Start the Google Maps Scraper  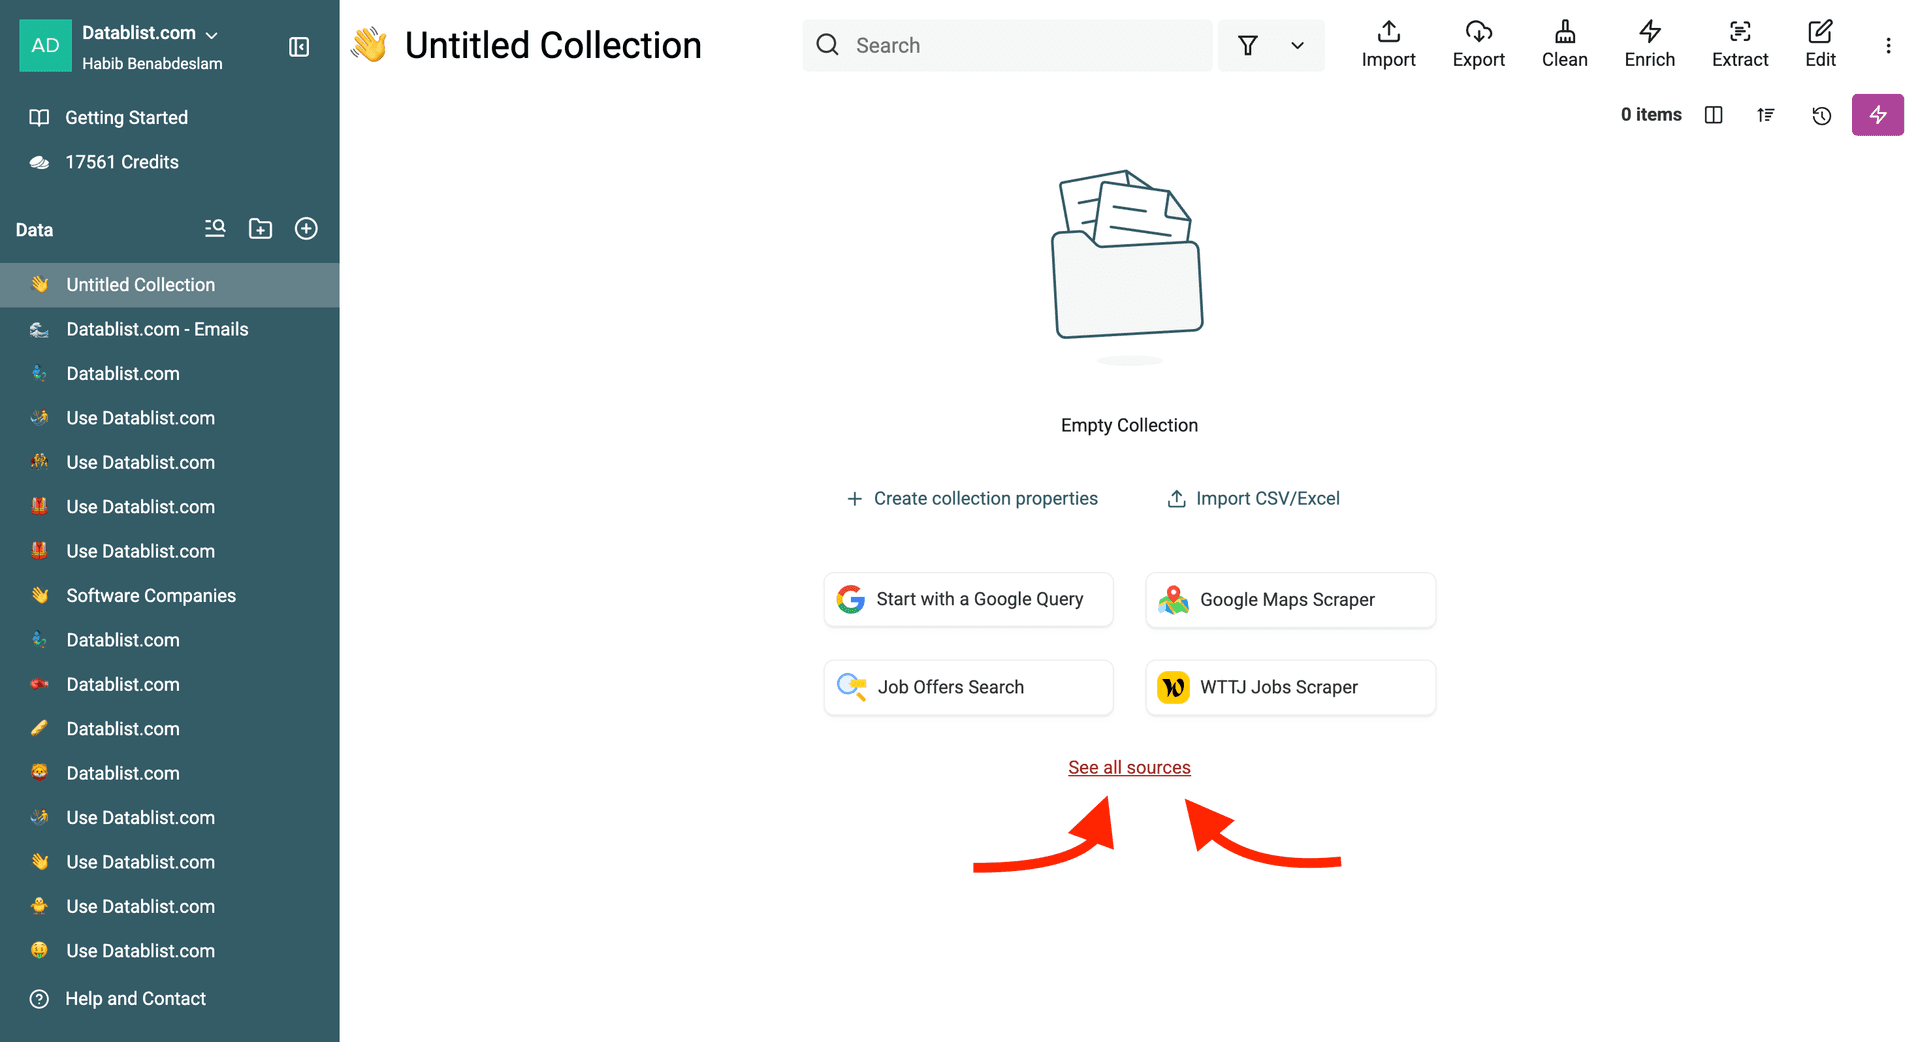pos(1289,600)
